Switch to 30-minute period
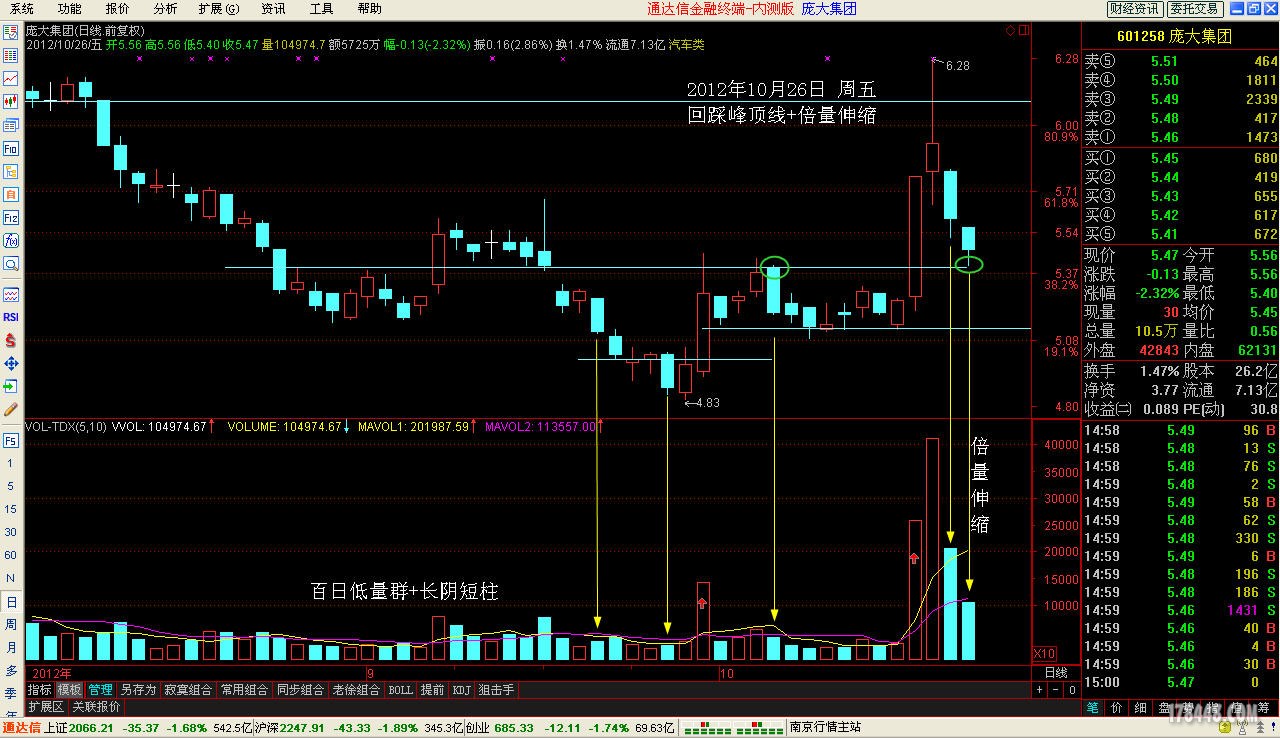The width and height of the screenshot is (1280, 738). (10, 533)
